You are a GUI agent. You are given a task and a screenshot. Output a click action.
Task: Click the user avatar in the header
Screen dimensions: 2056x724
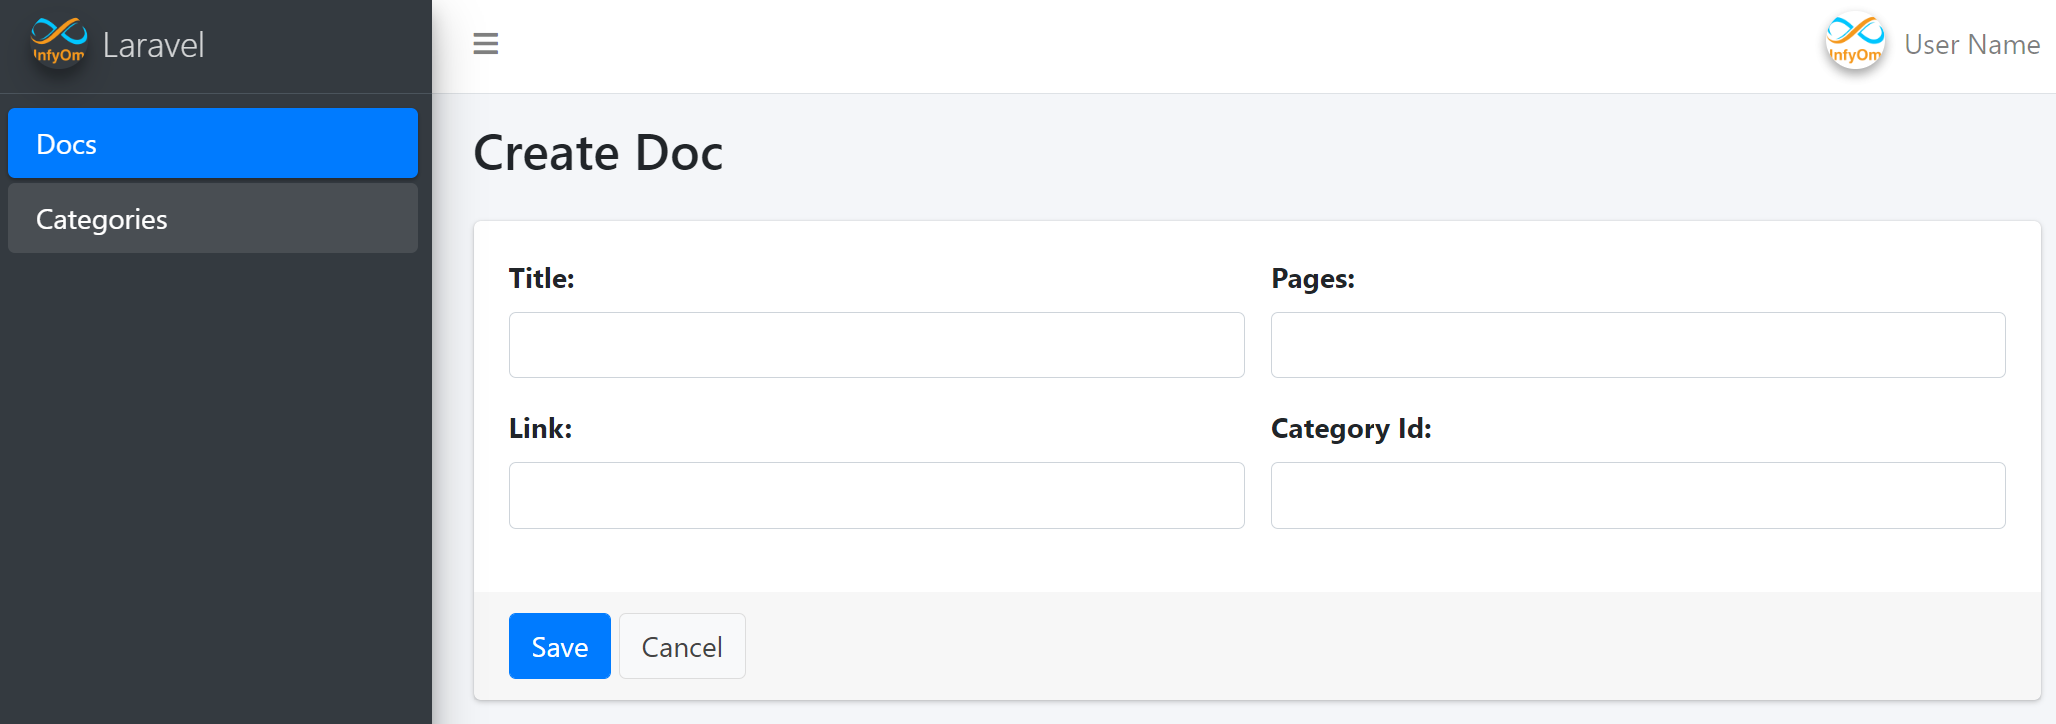1855,44
